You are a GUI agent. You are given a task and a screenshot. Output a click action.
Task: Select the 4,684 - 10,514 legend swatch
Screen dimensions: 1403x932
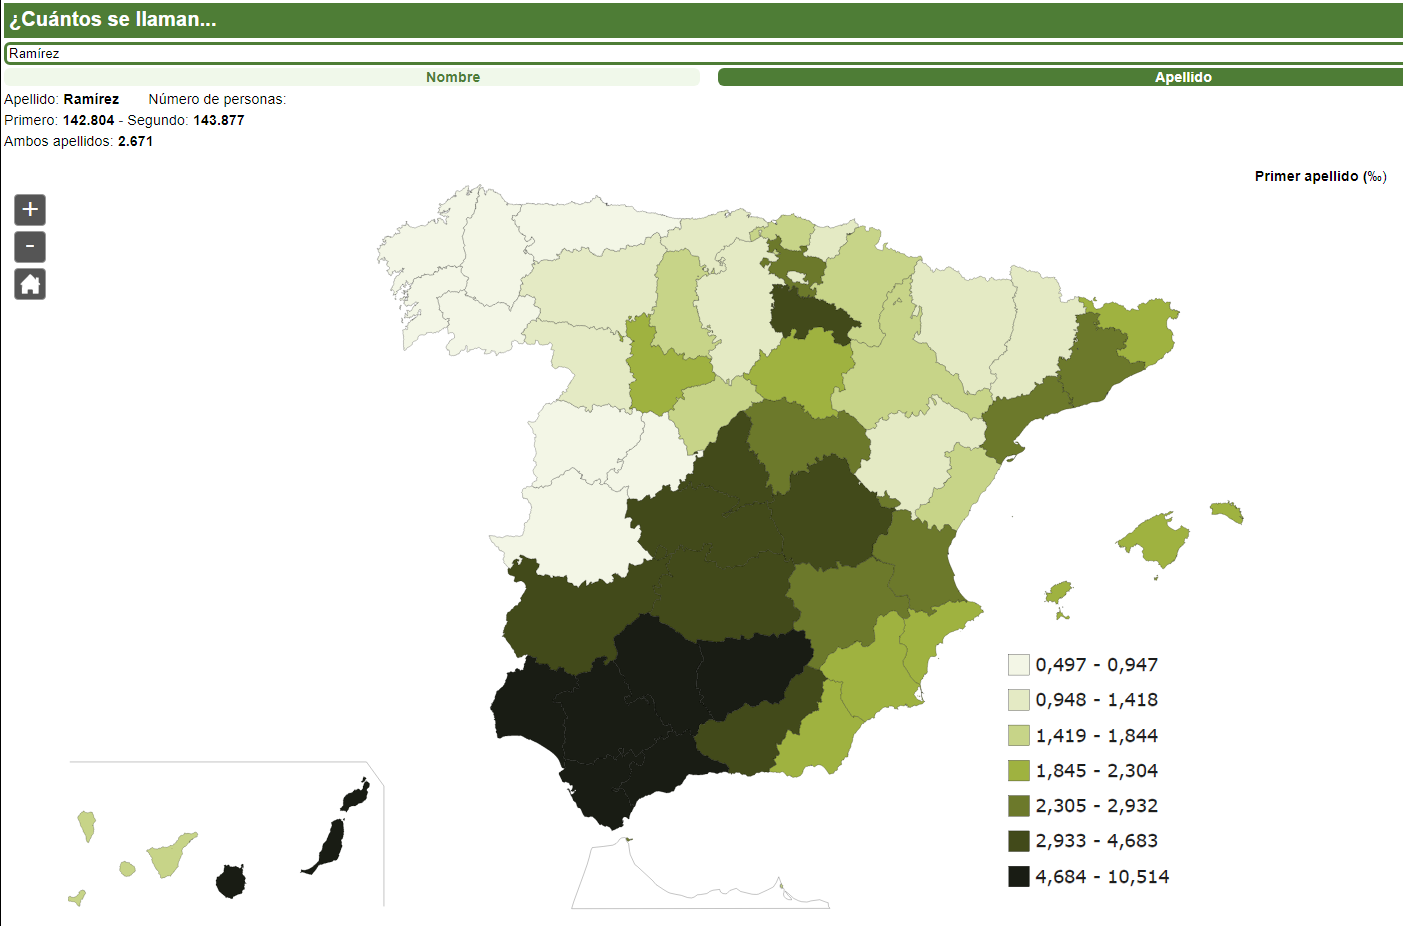click(x=1019, y=877)
